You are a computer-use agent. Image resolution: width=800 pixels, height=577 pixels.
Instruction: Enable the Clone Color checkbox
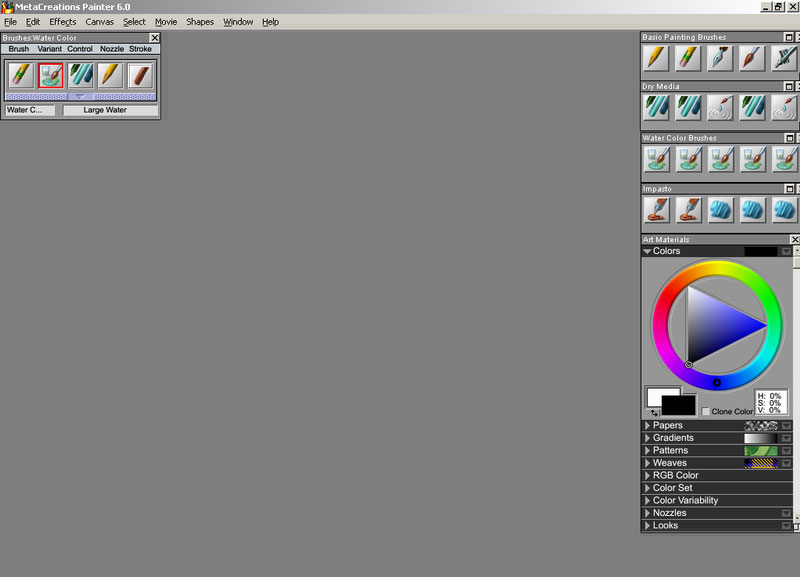[x=706, y=411]
